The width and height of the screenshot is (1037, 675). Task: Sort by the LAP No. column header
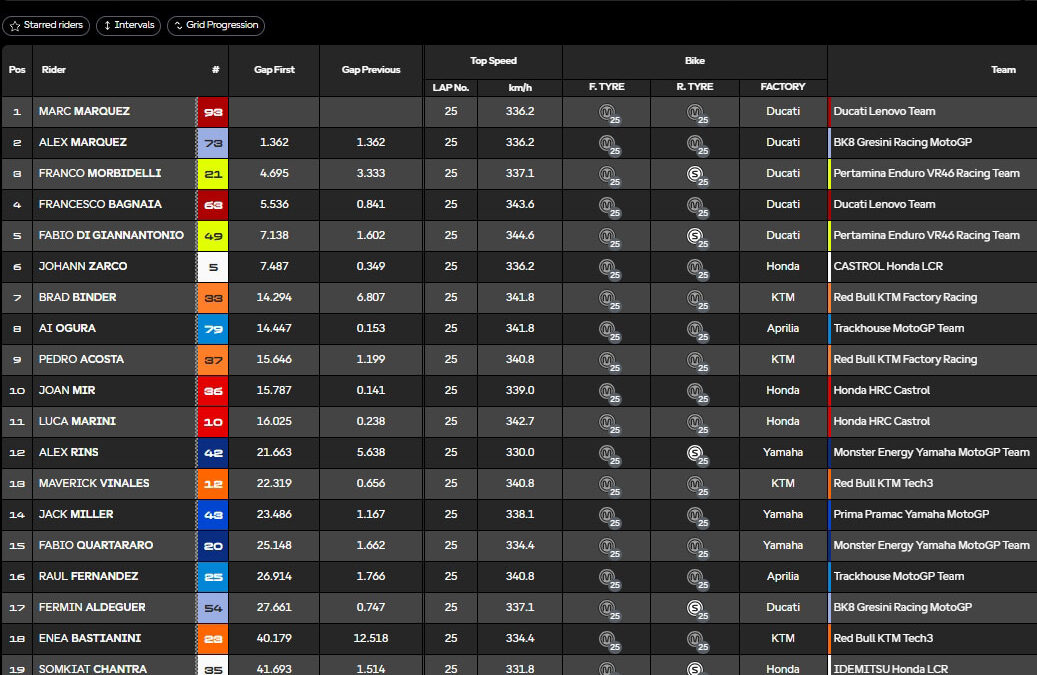point(451,87)
